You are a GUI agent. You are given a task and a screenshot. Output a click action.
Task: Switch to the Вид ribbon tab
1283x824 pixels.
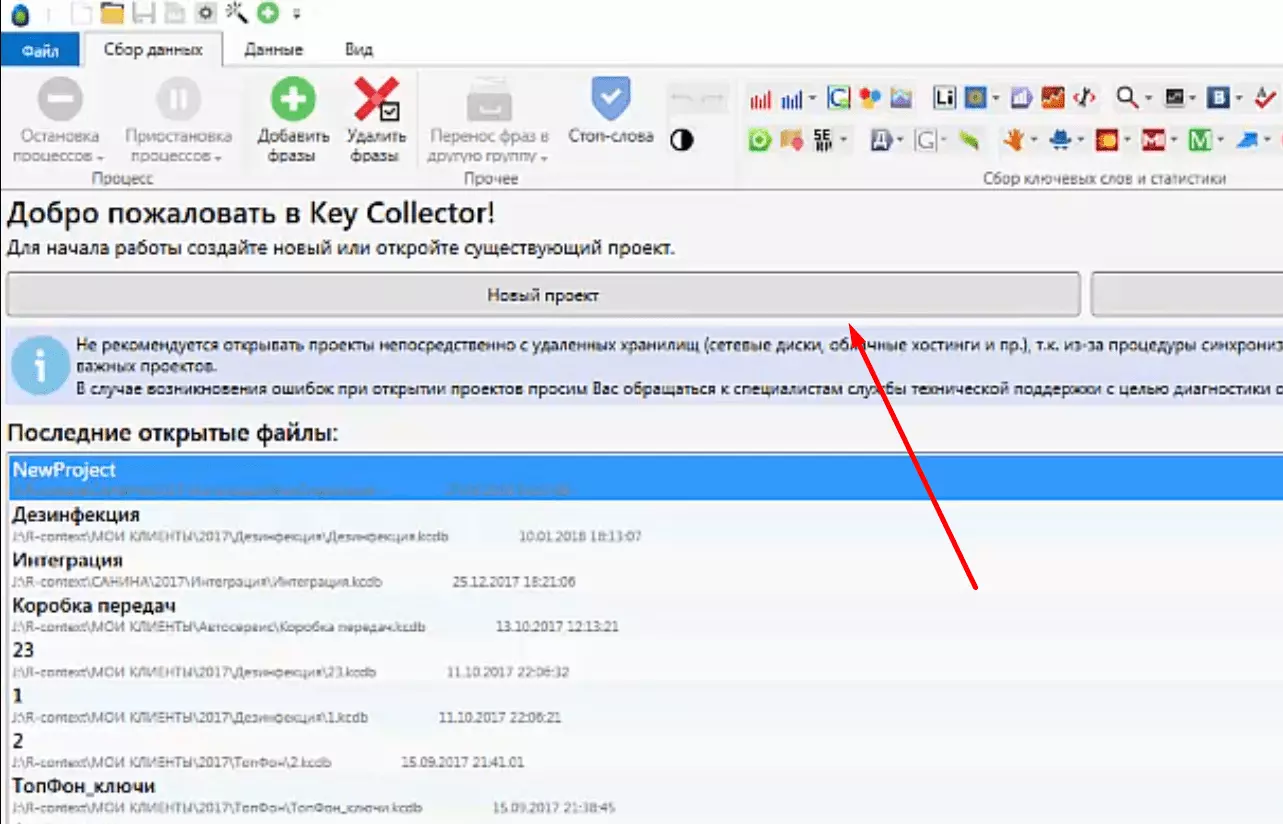pos(359,49)
